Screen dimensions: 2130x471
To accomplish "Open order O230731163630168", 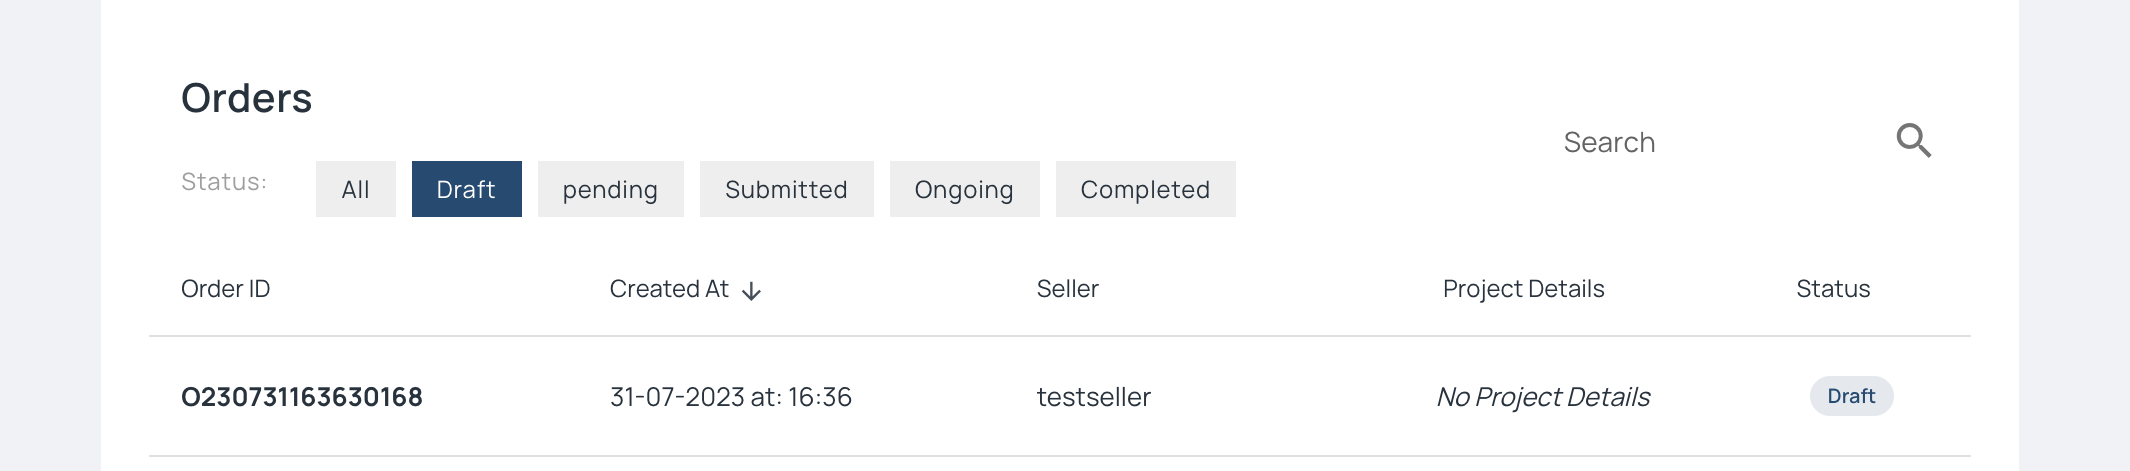I will (301, 397).
